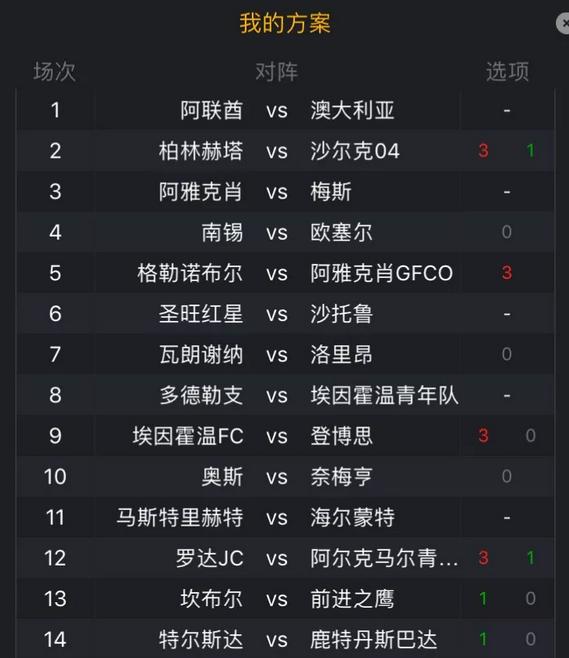Click the 选项 column header
Viewport: 569px width, 658px height.
(x=507, y=72)
